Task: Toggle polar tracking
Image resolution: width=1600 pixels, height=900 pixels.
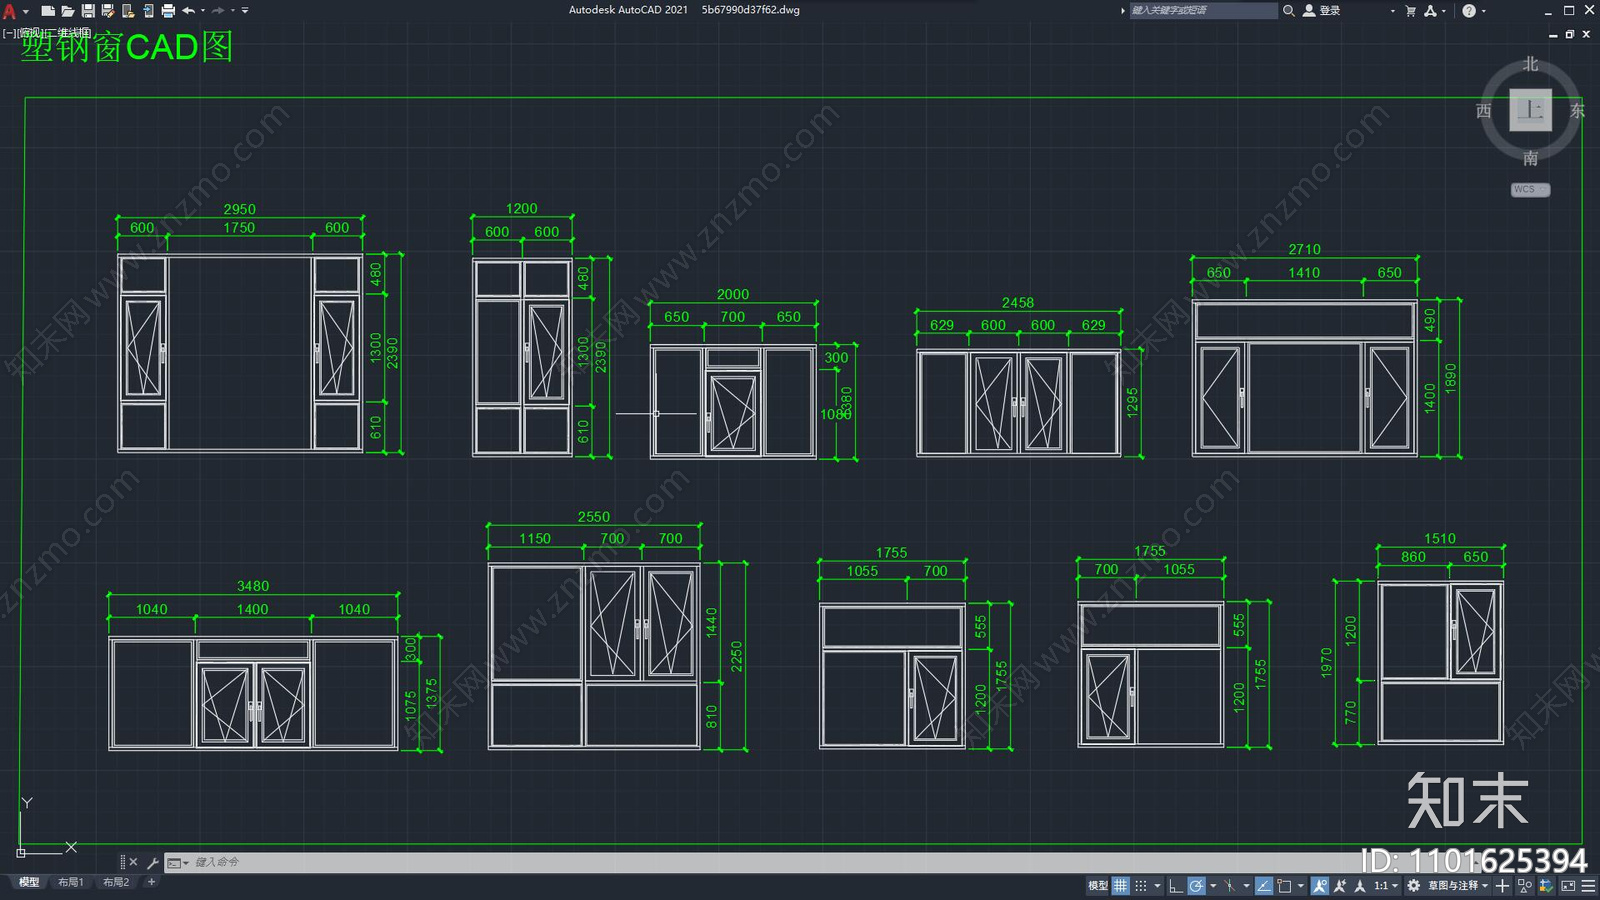Action: (1196, 886)
